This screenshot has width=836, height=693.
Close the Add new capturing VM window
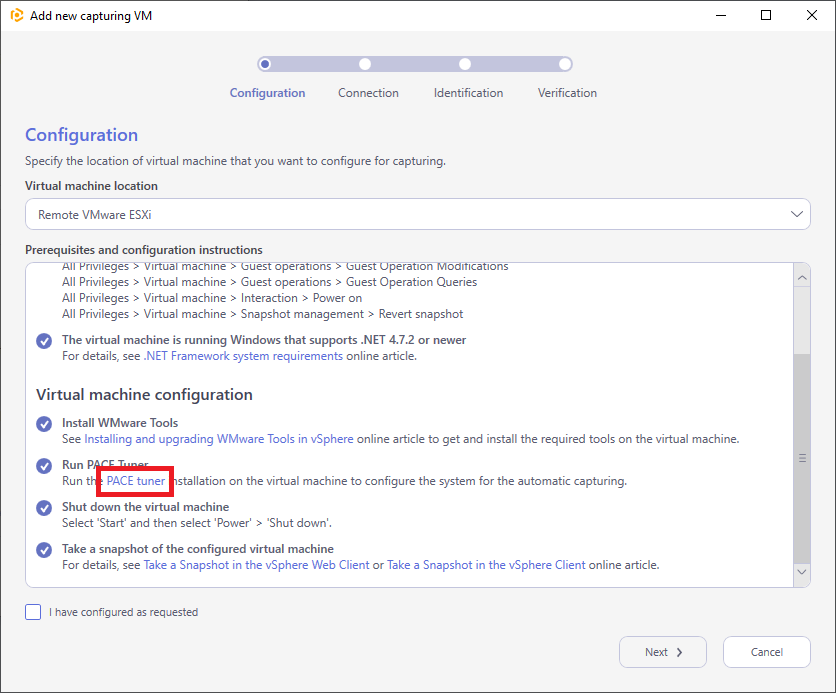[x=811, y=15]
